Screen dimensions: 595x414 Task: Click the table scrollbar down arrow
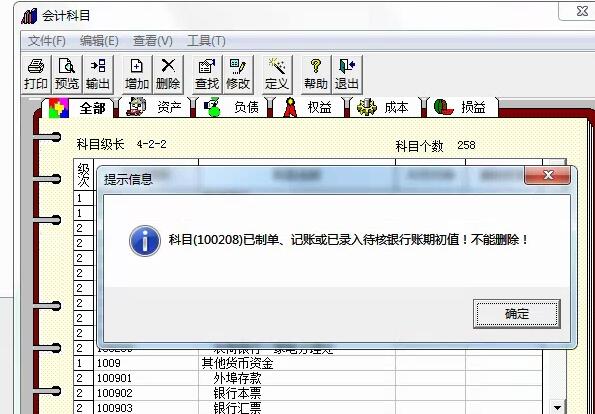557,408
